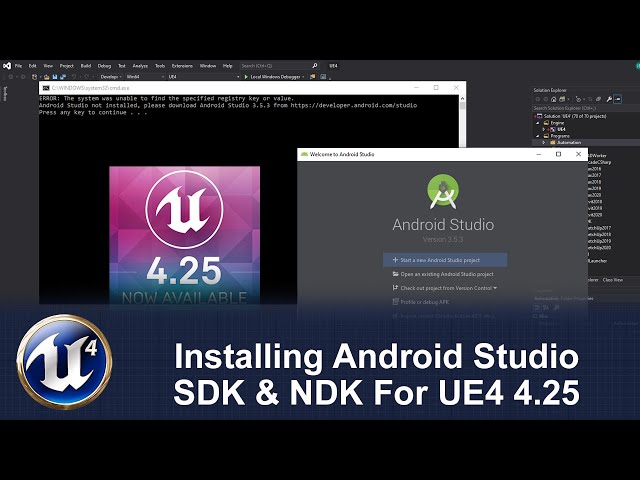The image size is (640, 480).
Task: Click the Save All toolbar icon
Action: tap(63, 76)
